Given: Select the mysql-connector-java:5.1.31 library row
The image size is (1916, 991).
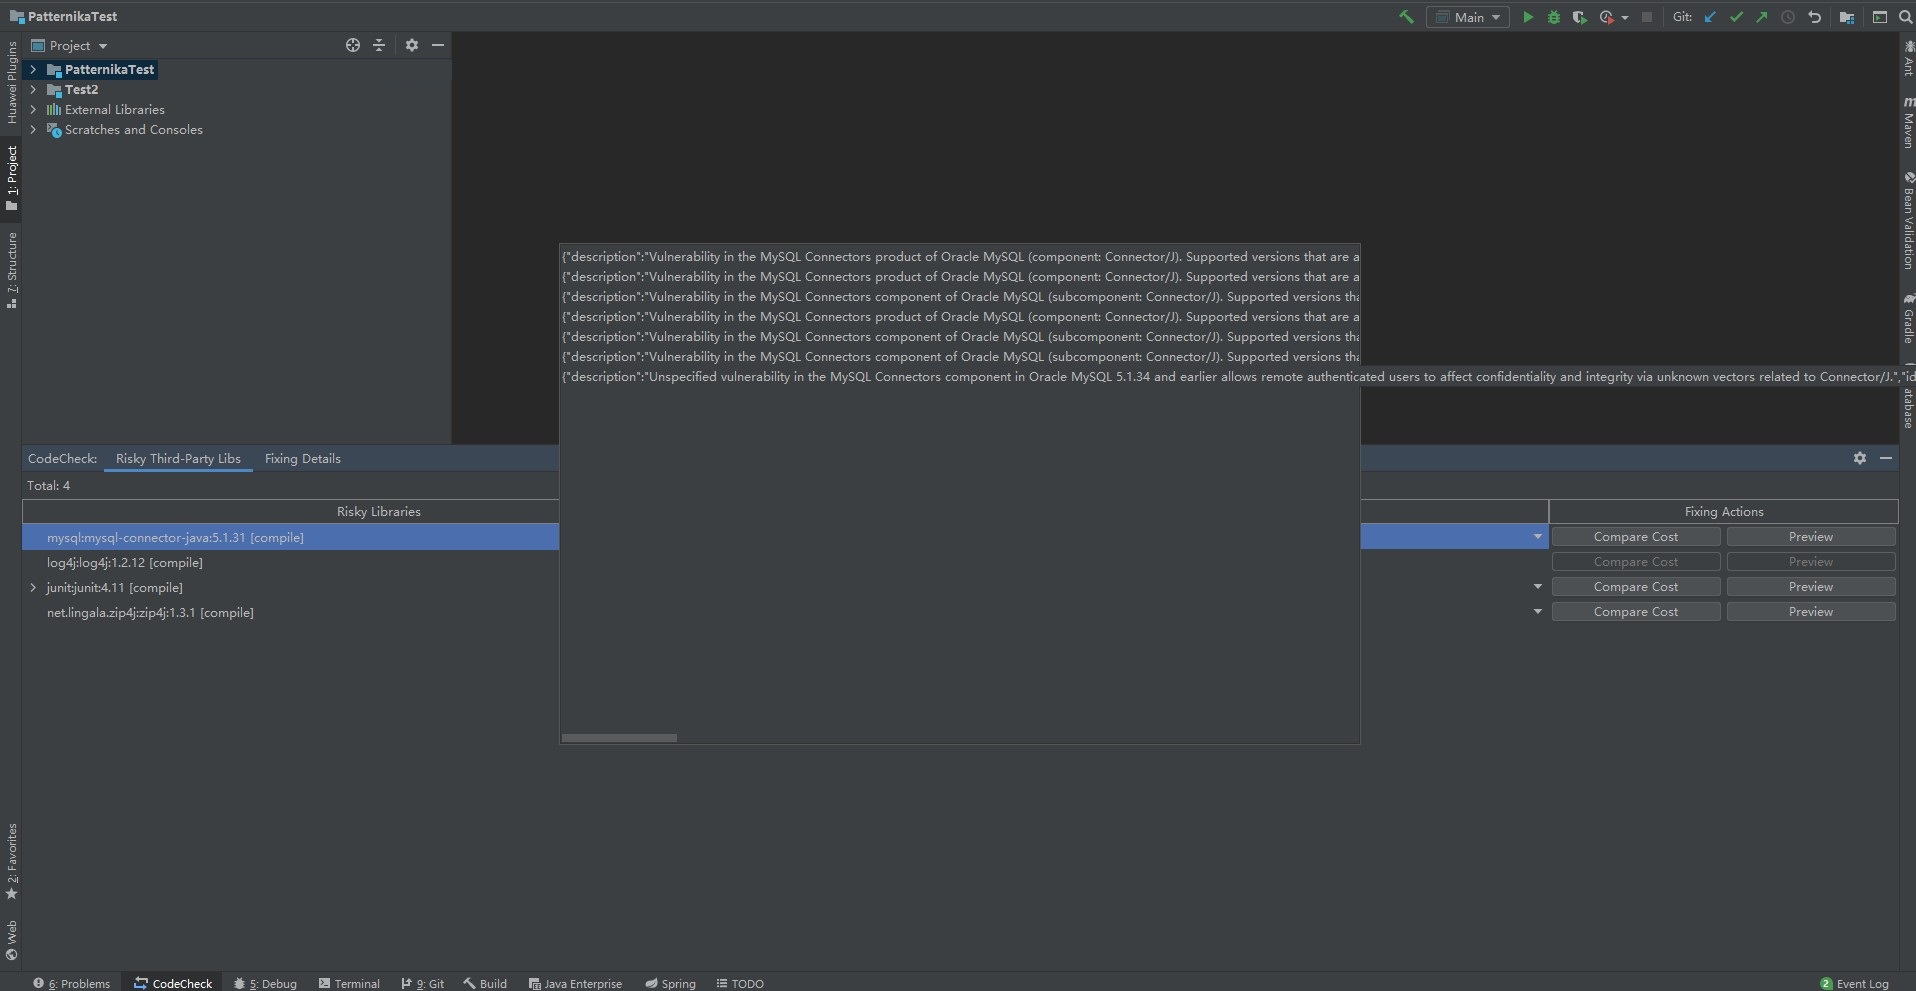Looking at the screenshot, I should (x=175, y=537).
